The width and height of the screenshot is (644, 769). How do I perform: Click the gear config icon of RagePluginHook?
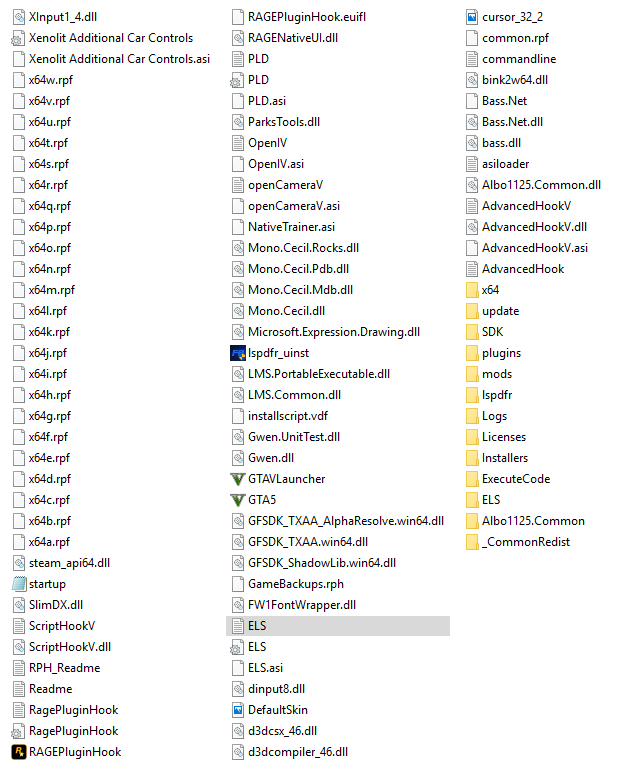pos(19,731)
